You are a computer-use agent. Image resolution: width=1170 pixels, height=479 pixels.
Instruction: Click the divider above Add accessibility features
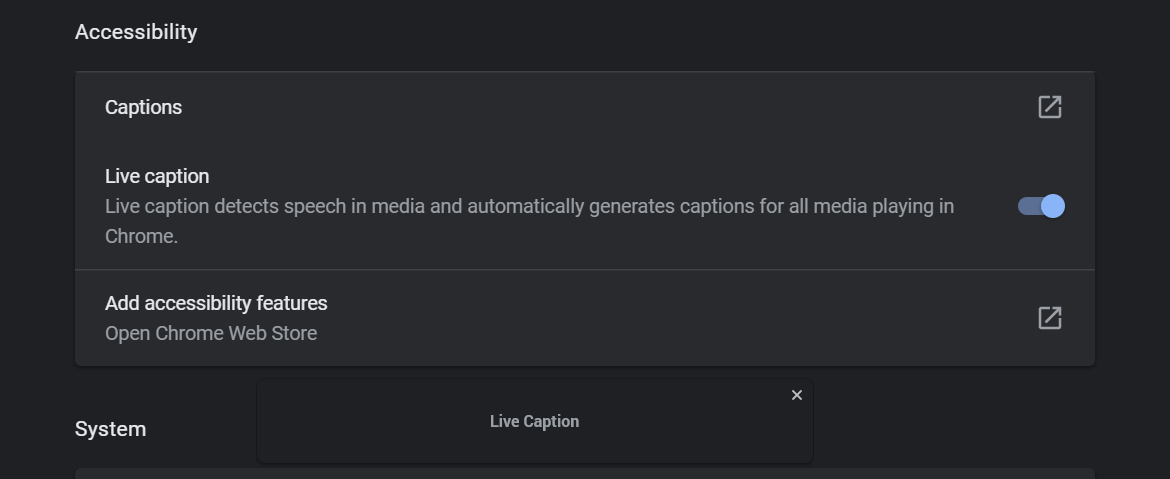[x=585, y=269]
